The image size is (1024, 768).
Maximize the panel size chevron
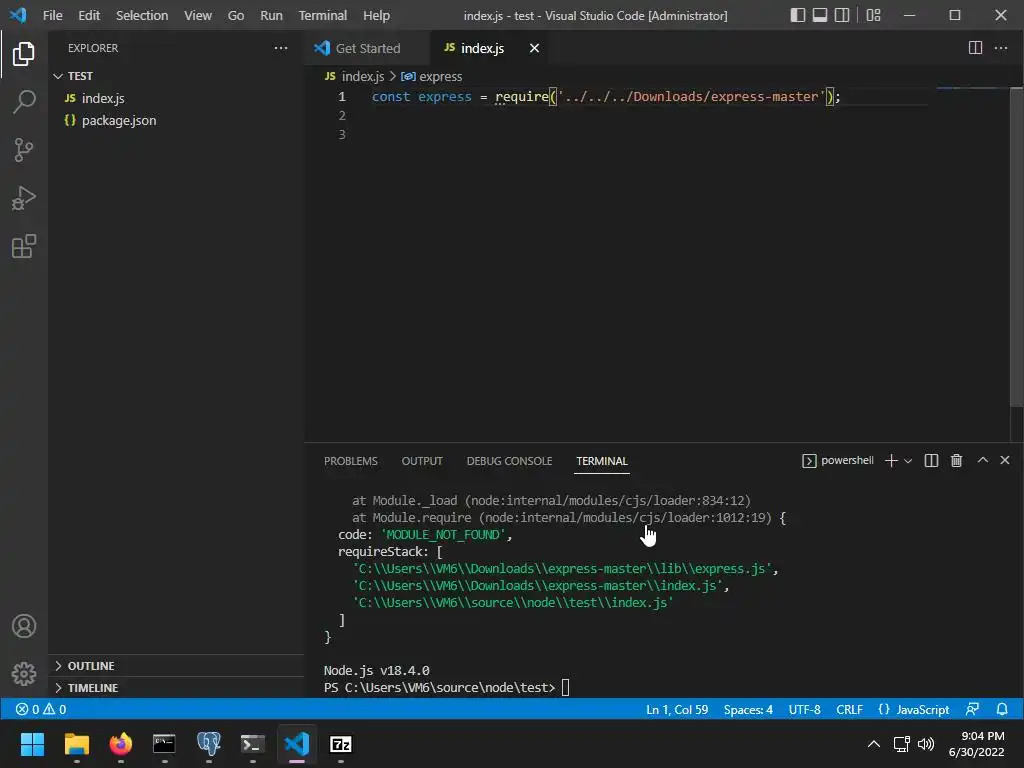point(982,460)
